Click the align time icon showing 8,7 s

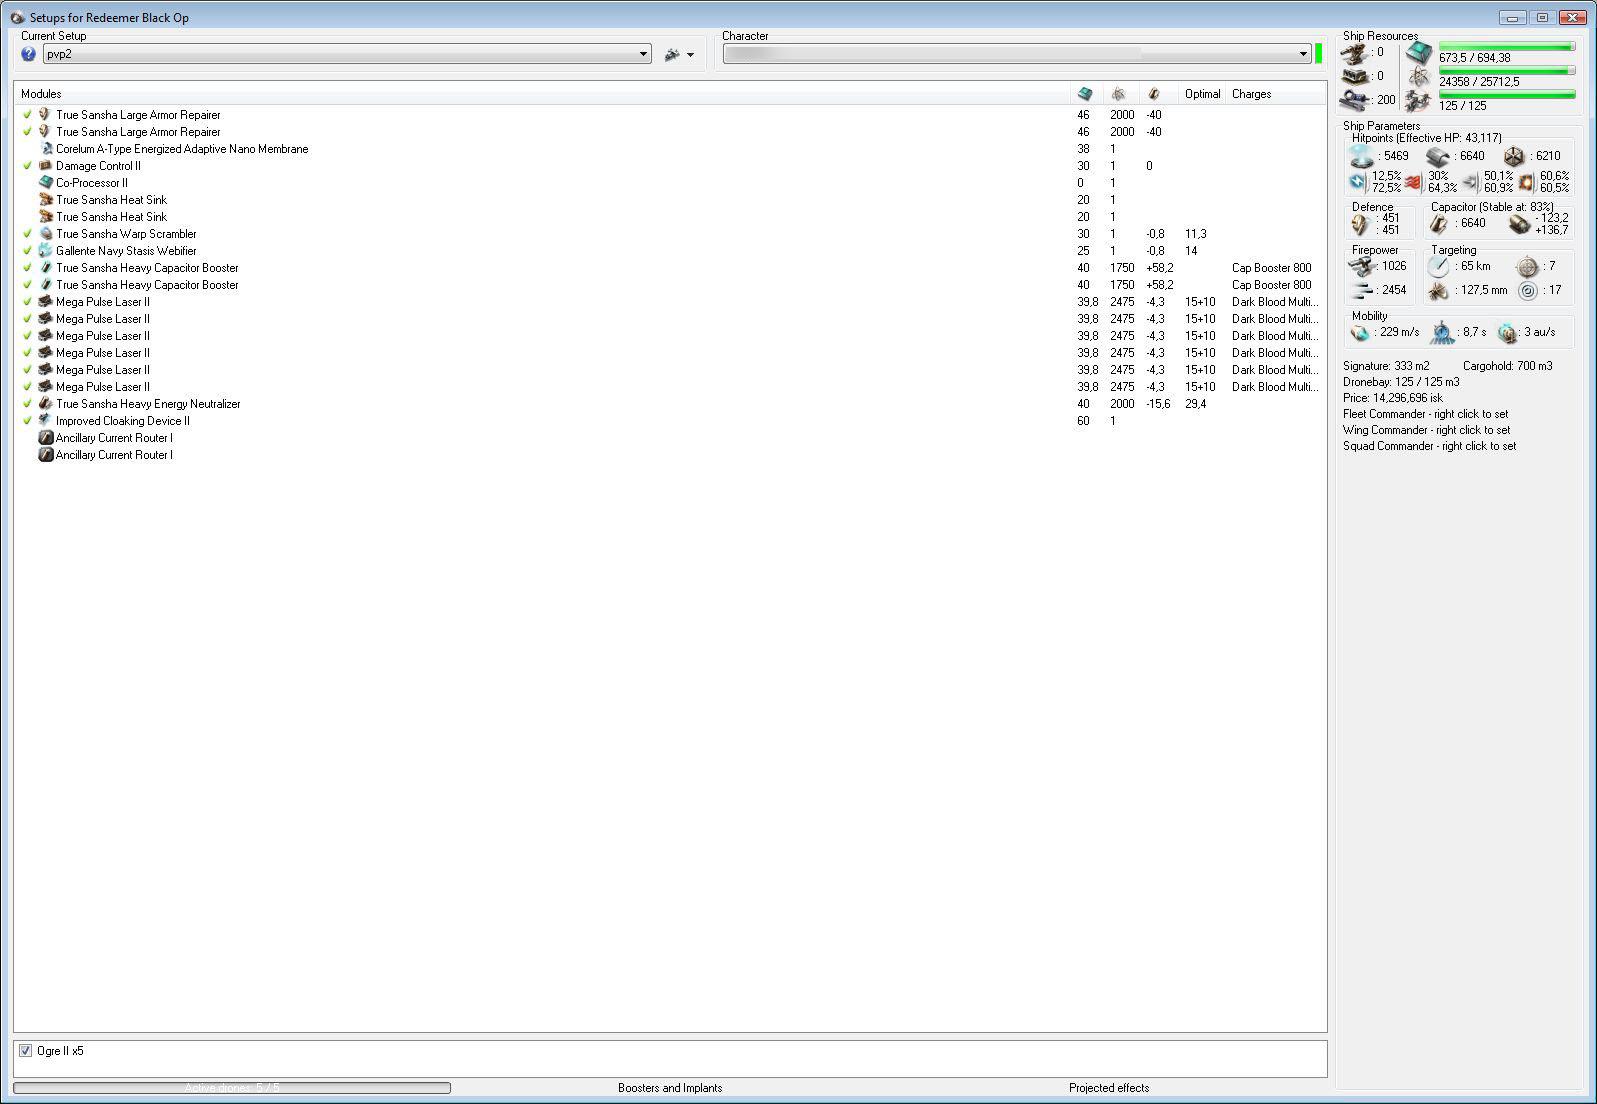pyautogui.click(x=1442, y=333)
